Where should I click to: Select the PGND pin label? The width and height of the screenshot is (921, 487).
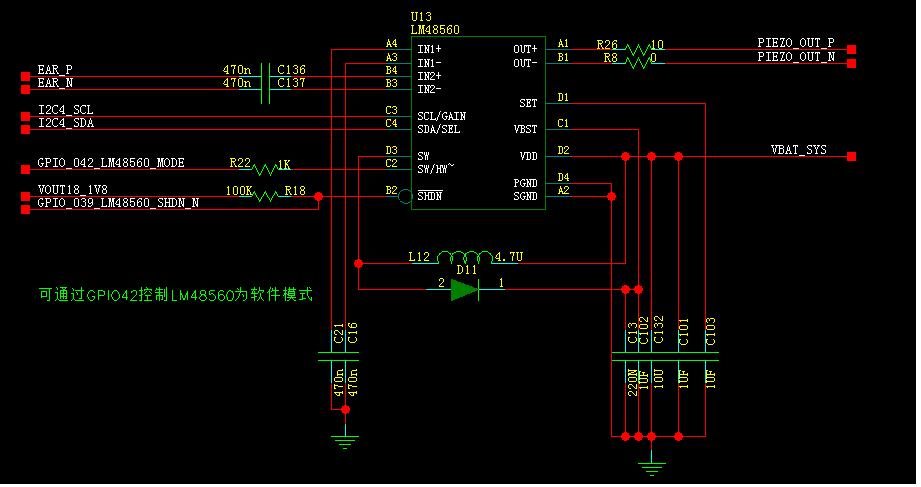pyautogui.click(x=525, y=183)
